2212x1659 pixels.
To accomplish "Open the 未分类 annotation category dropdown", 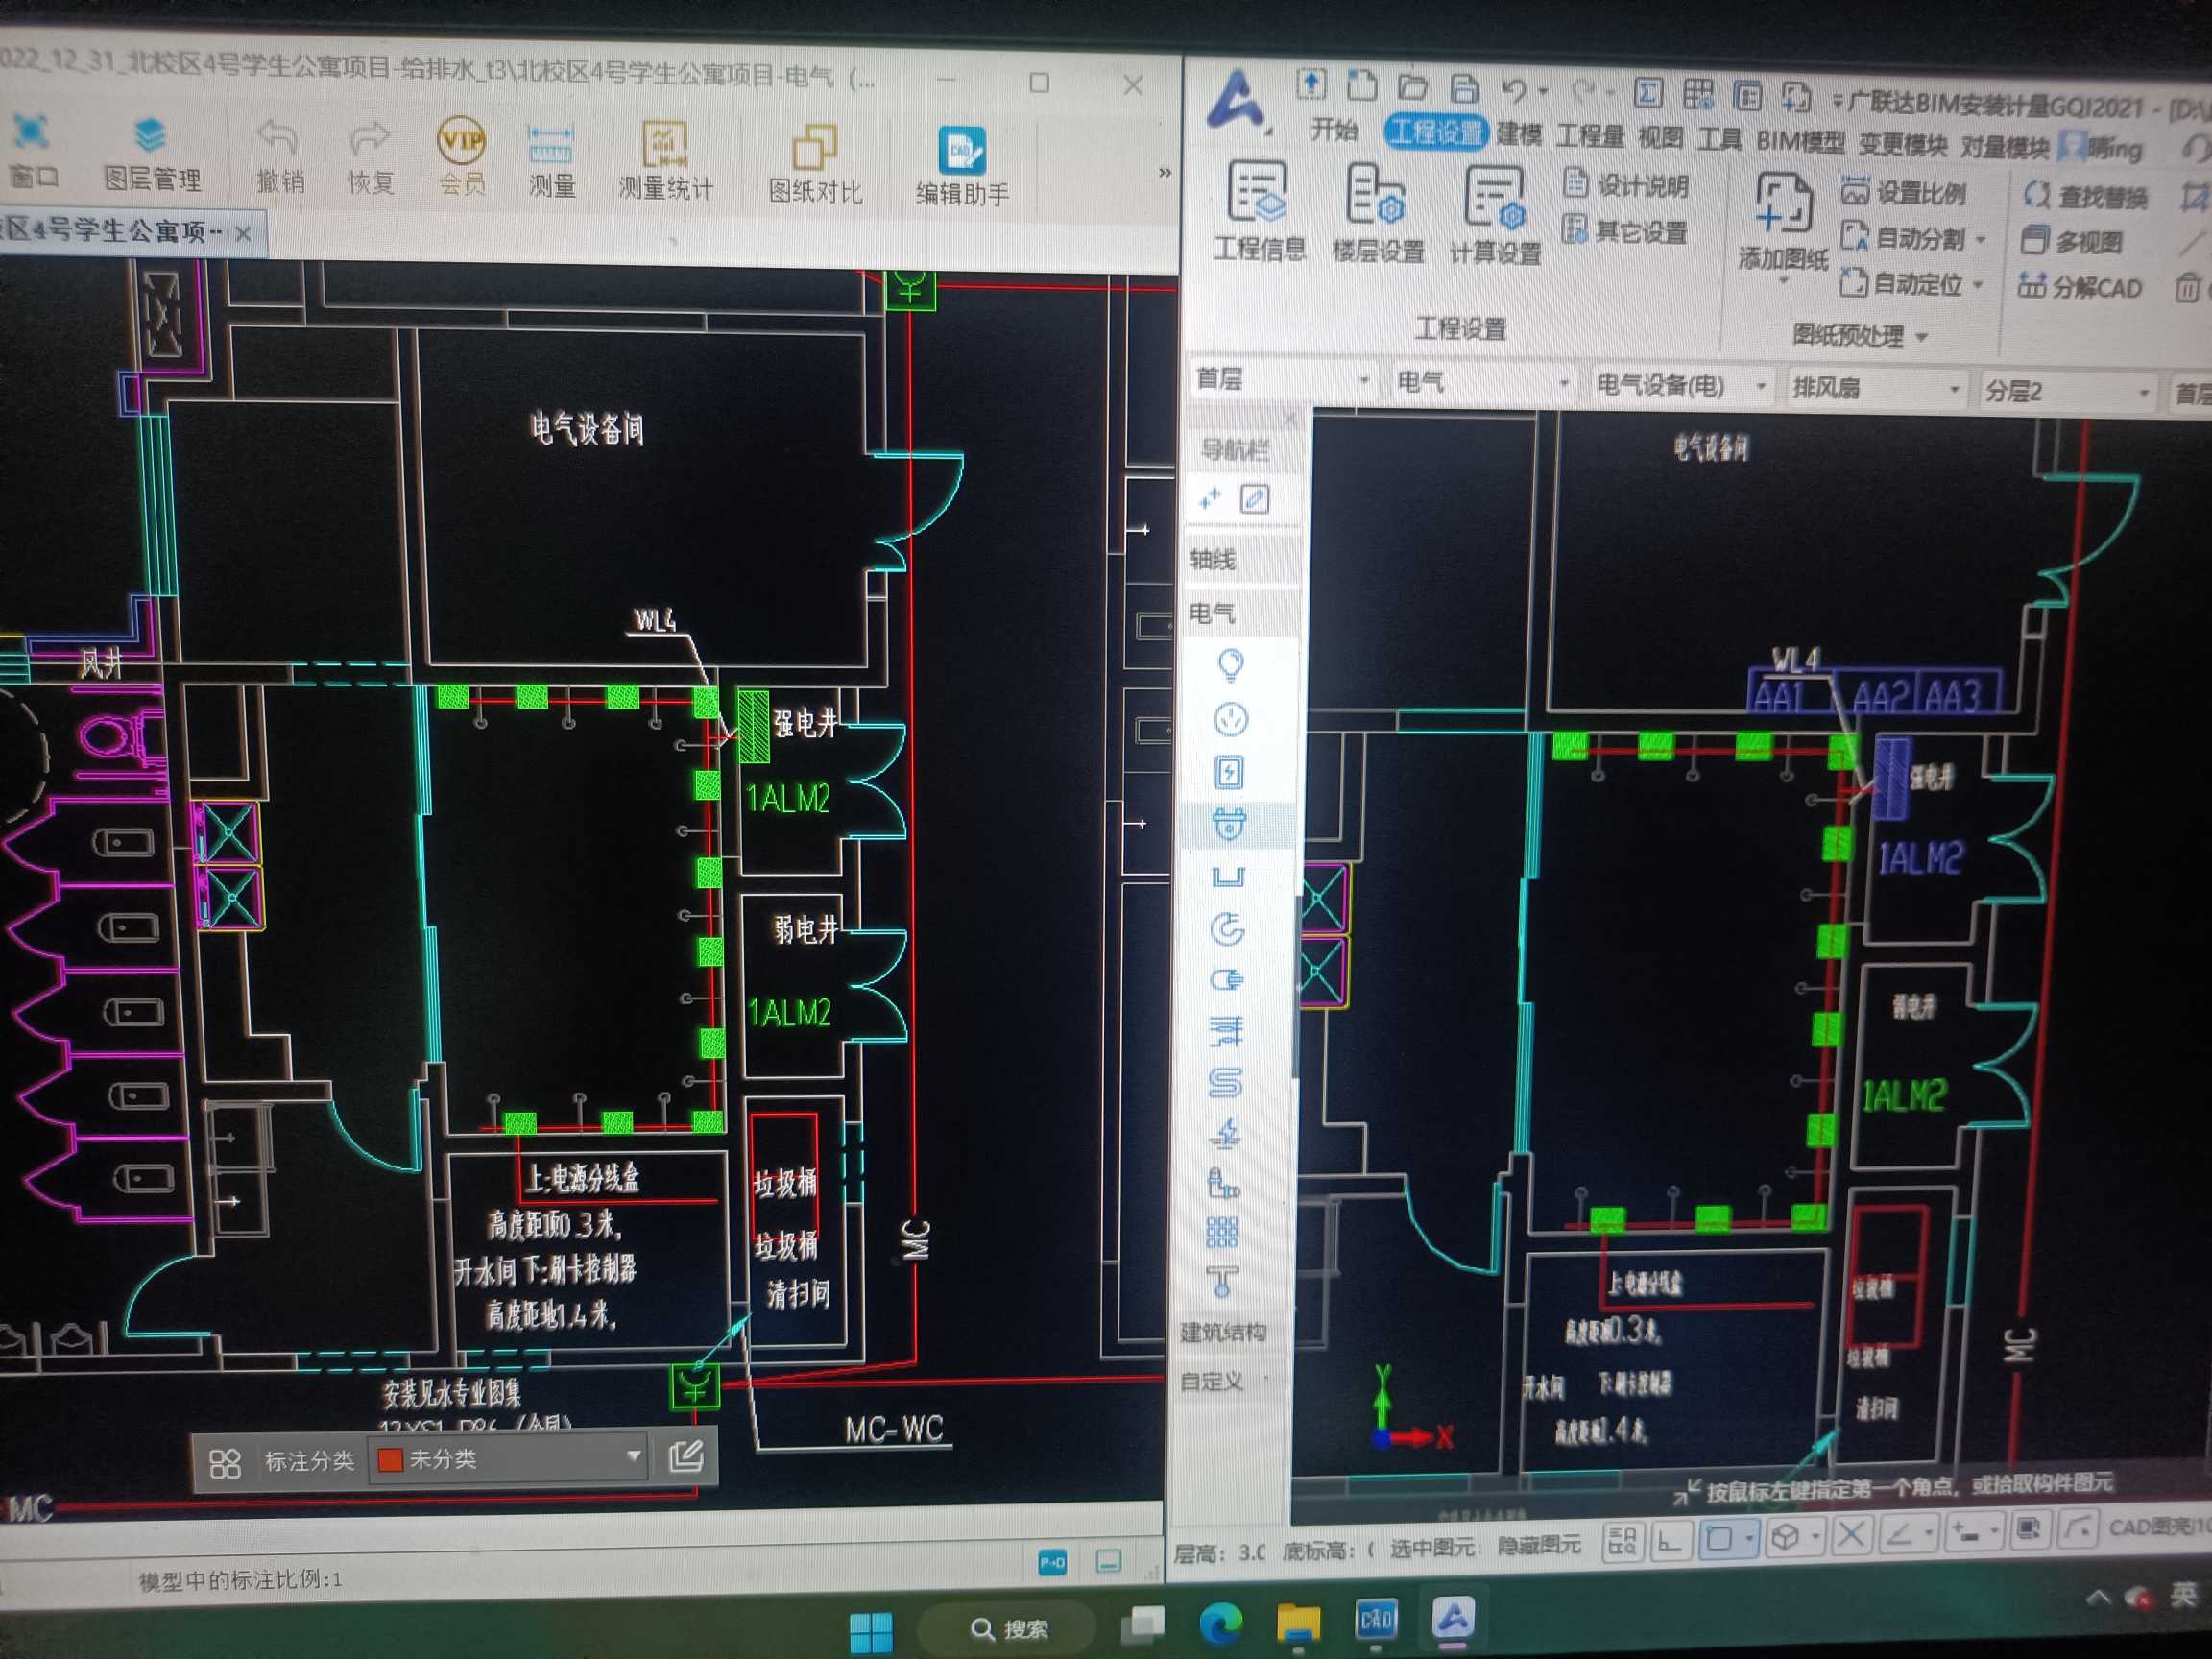I will click(508, 1459).
